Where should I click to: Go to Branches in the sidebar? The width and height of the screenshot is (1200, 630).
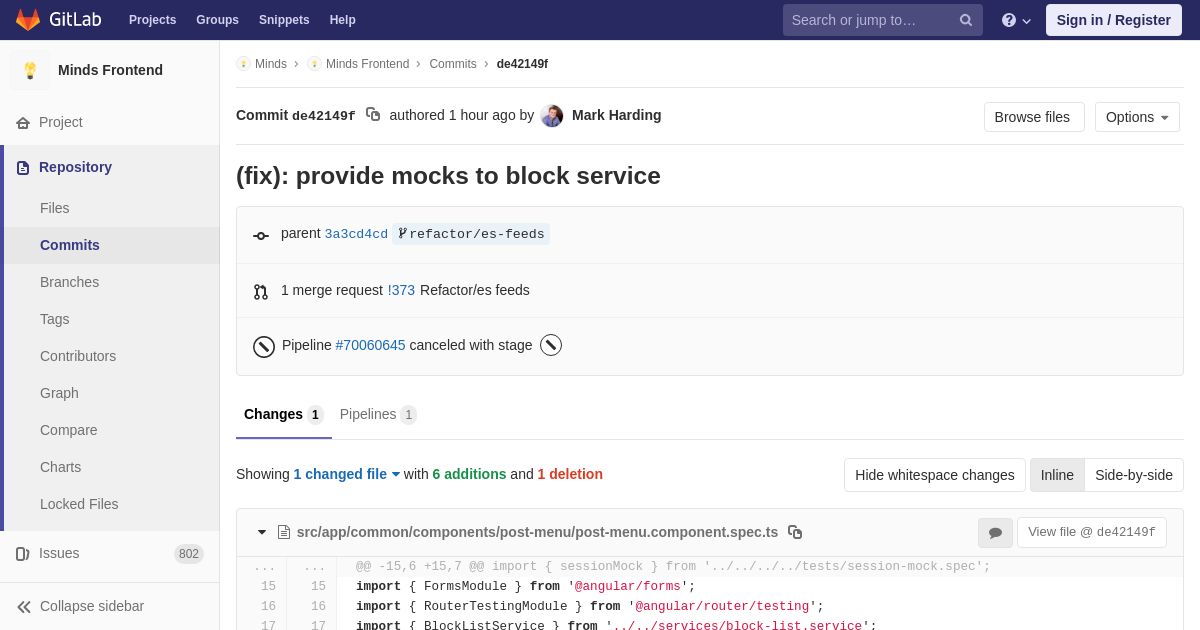69,282
